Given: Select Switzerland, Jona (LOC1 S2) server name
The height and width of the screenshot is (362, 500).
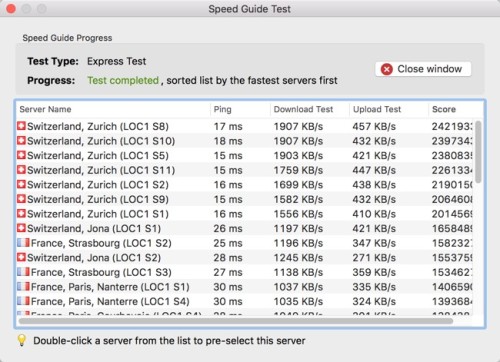Looking at the screenshot, I should [94, 258].
